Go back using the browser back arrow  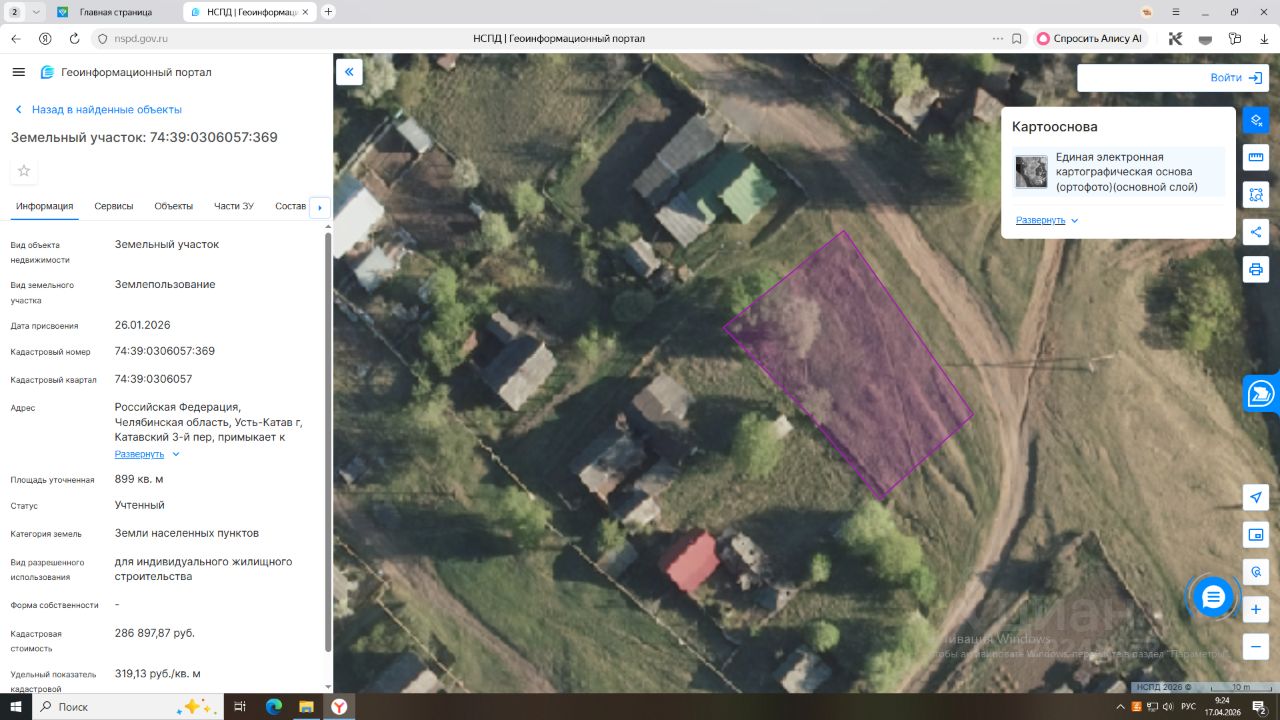tap(15, 39)
